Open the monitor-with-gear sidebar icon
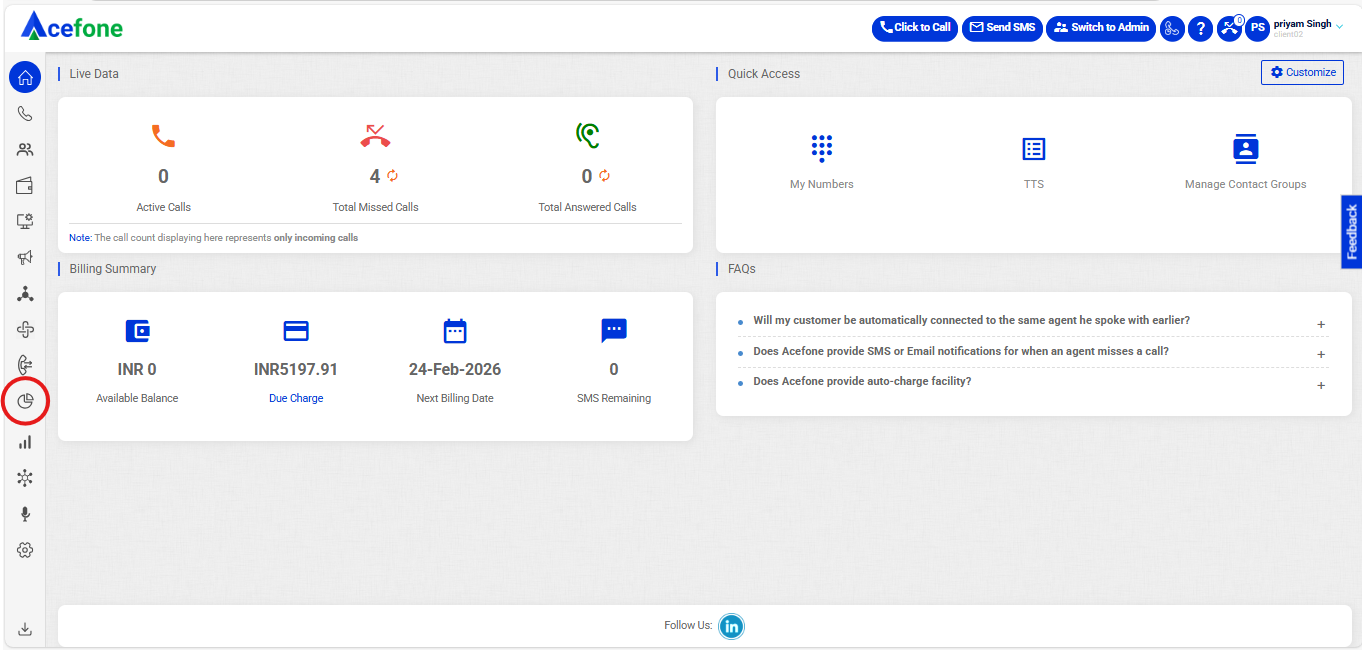Image resolution: width=1362 pixels, height=650 pixels. 25,221
